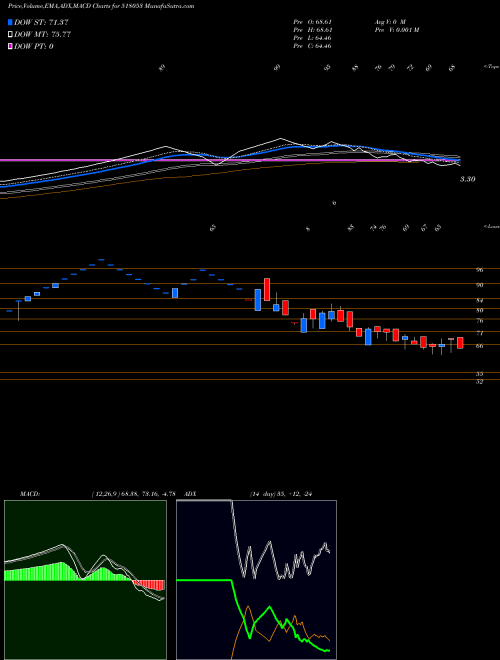Click the 90 price axis label
This screenshot has height=660, width=500.
click(479, 285)
